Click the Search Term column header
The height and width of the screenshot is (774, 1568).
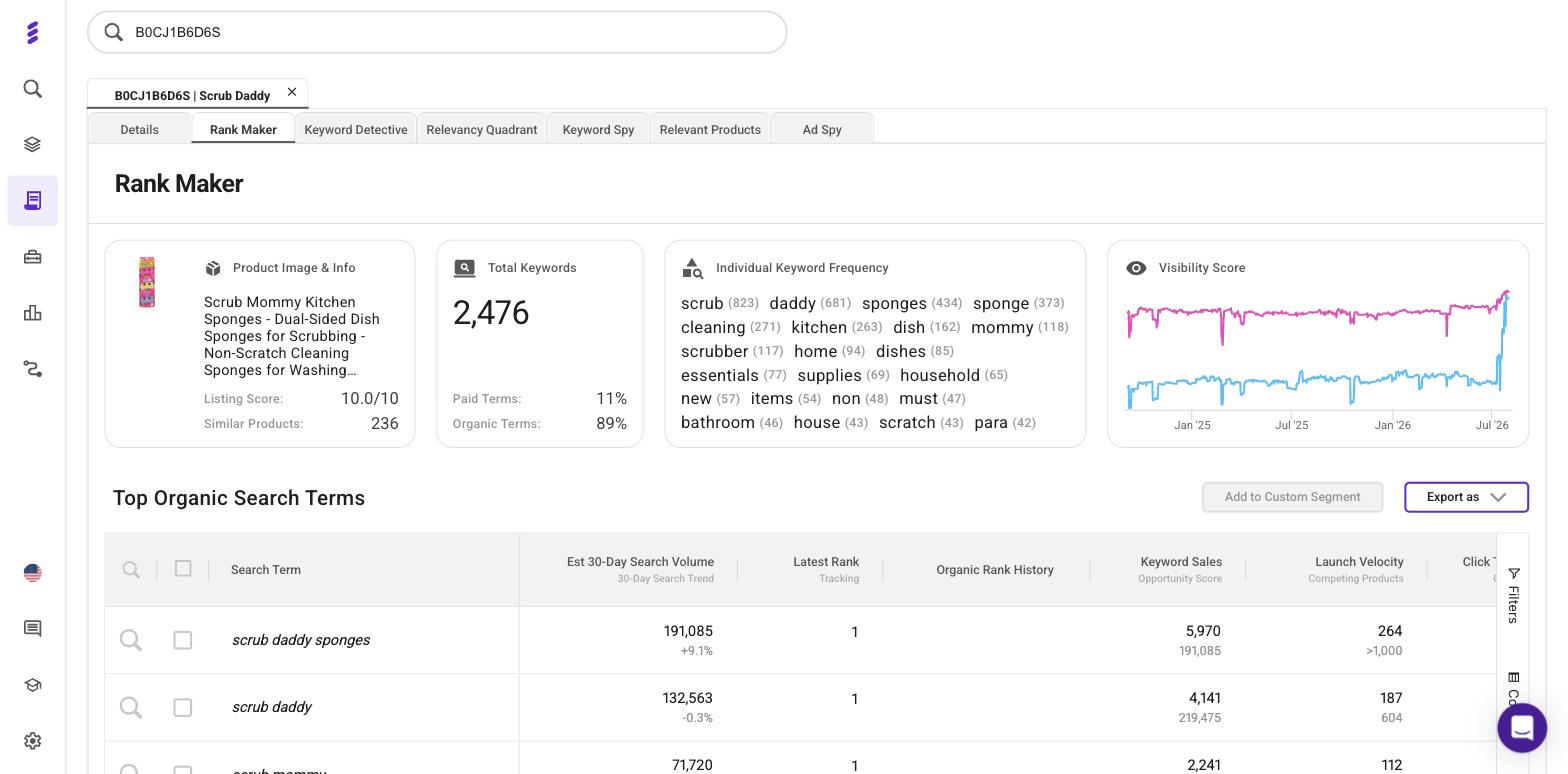(266, 570)
